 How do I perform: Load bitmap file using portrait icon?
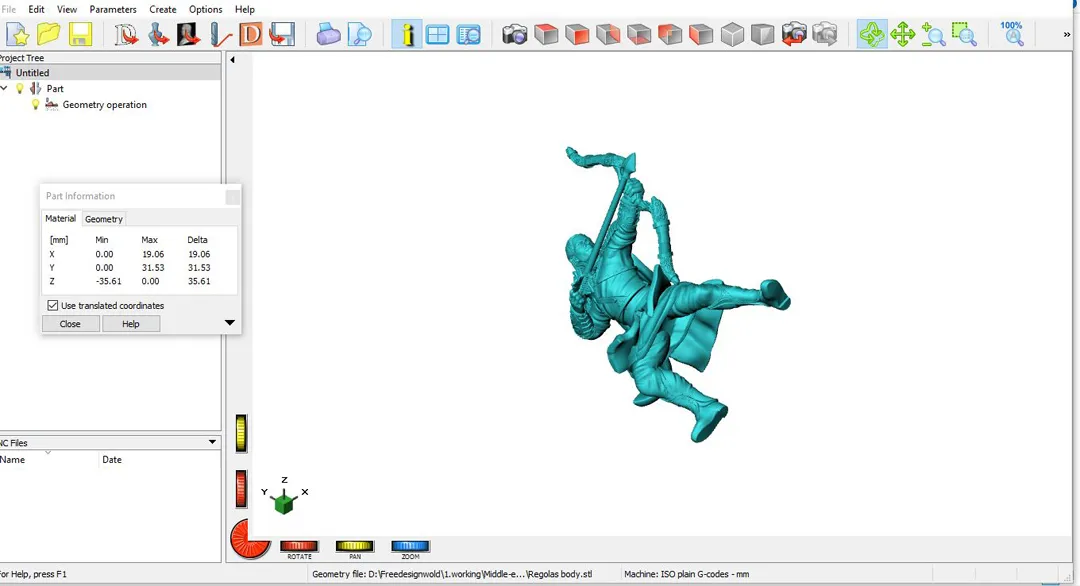tap(189, 34)
